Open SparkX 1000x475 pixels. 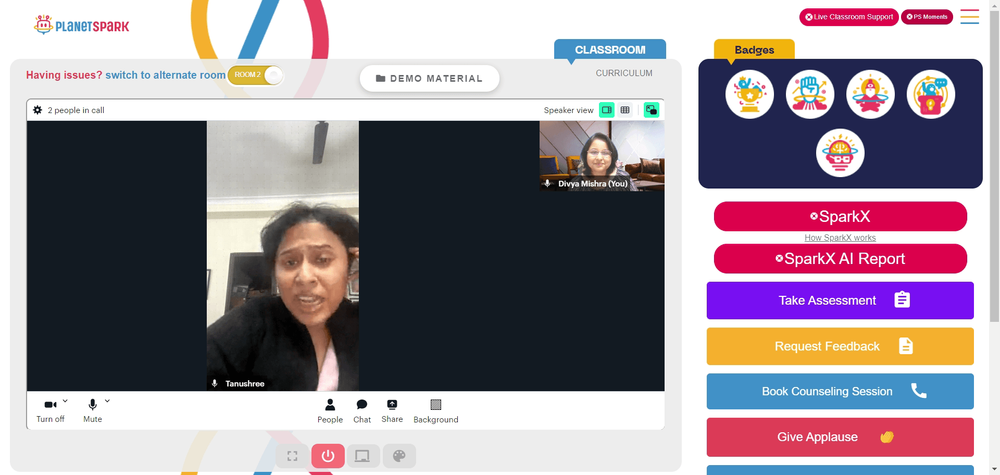click(x=840, y=217)
